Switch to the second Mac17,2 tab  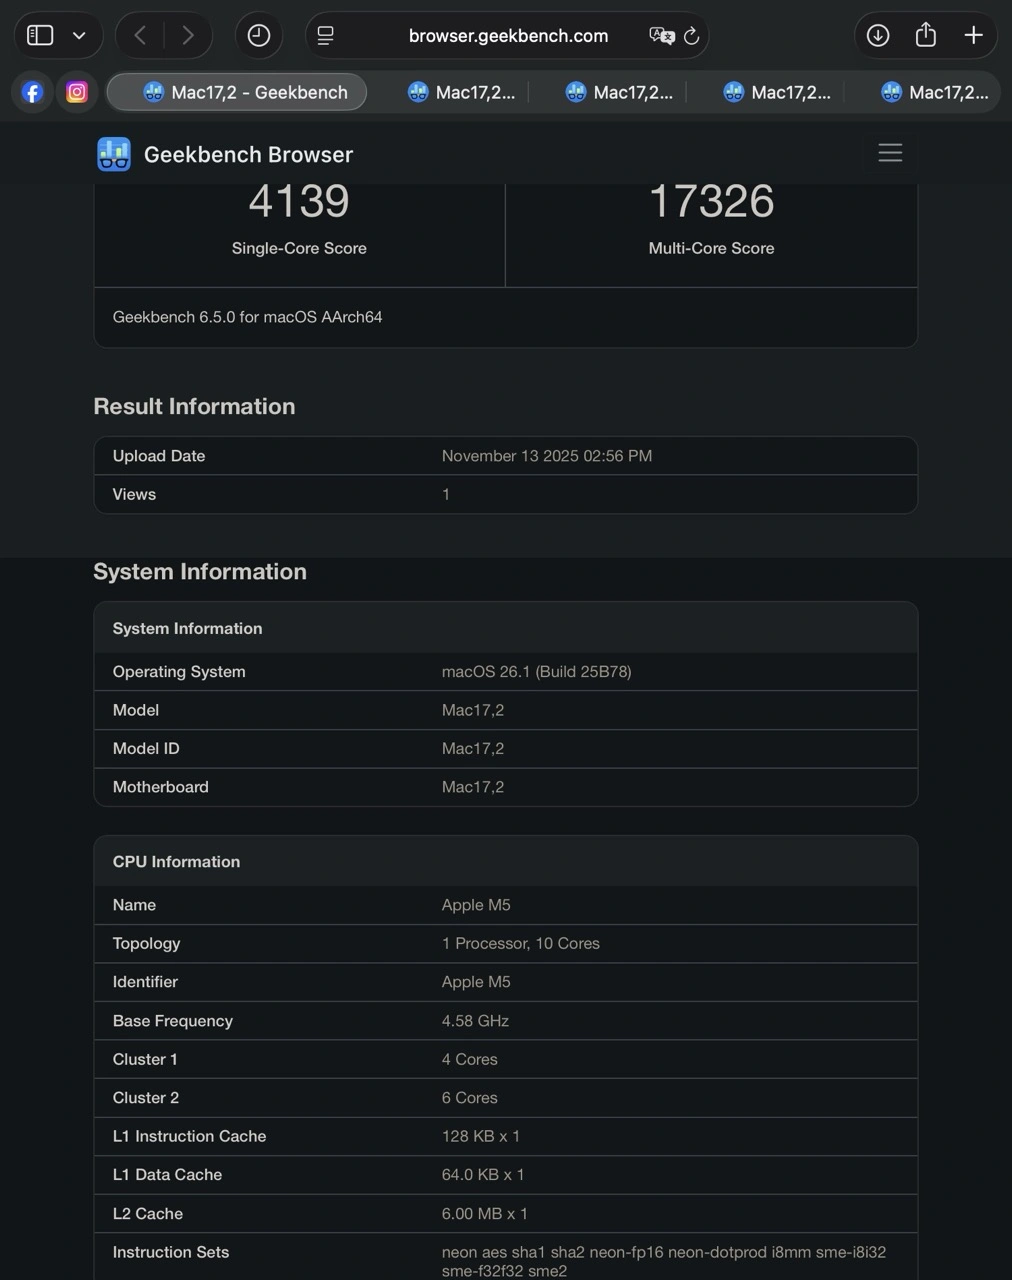(x=462, y=91)
